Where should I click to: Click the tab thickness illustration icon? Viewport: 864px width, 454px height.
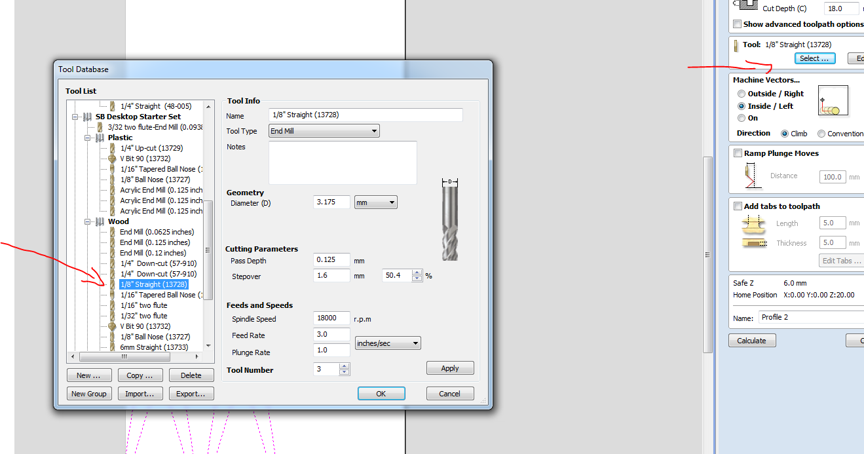[x=754, y=242]
